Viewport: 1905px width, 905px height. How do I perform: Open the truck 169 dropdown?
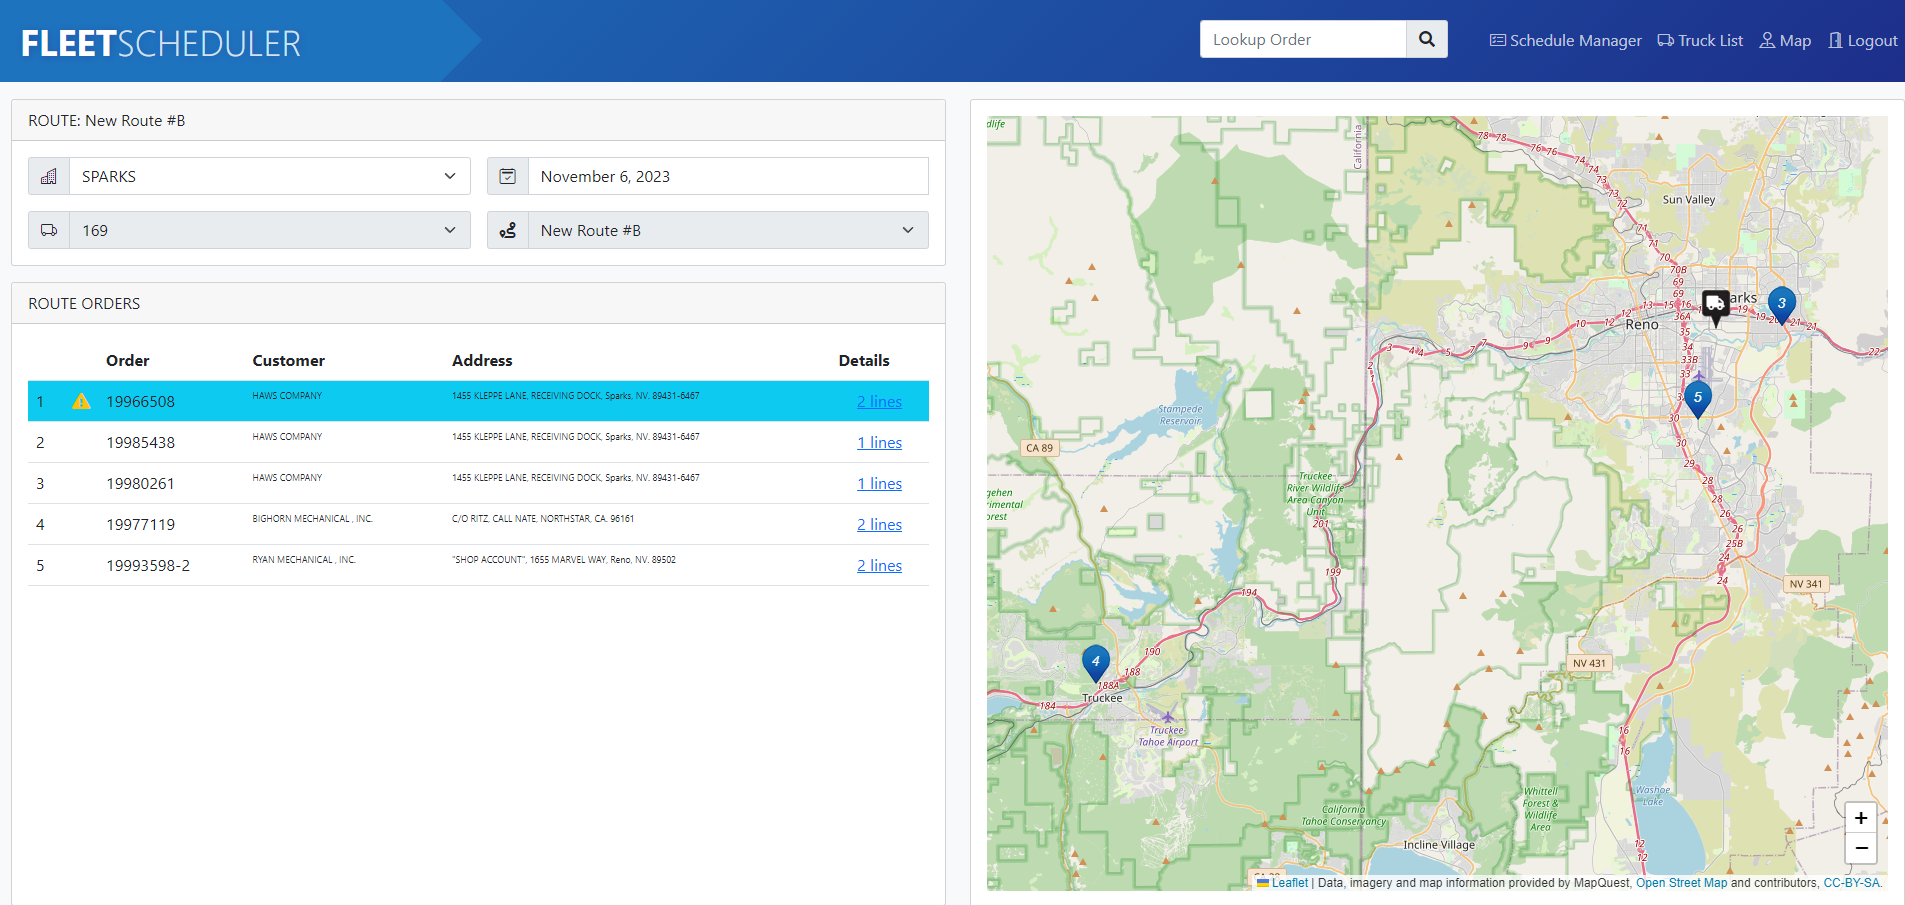265,230
